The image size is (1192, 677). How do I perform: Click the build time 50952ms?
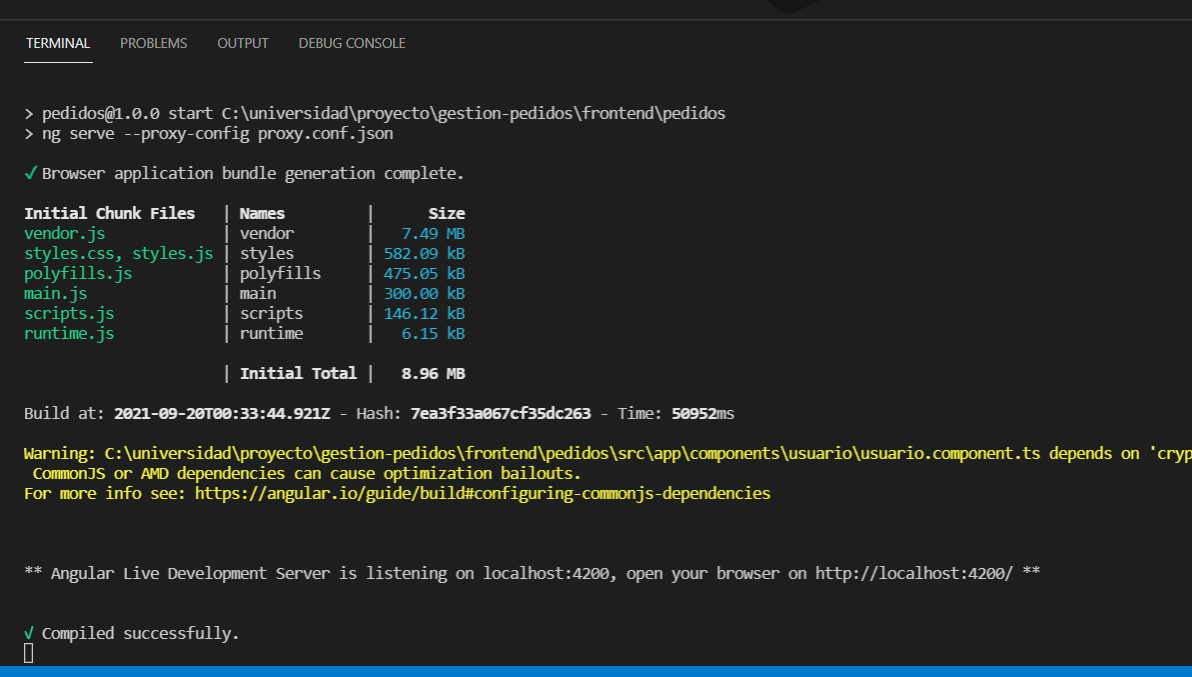click(702, 413)
